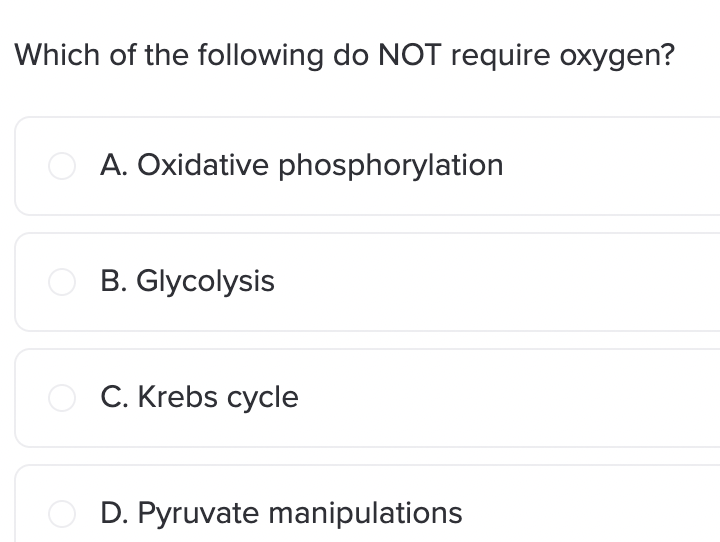Screen dimensions: 720x542
Task: Click the 'Oxidative phosphorylation' answer text
Action: [320, 165]
